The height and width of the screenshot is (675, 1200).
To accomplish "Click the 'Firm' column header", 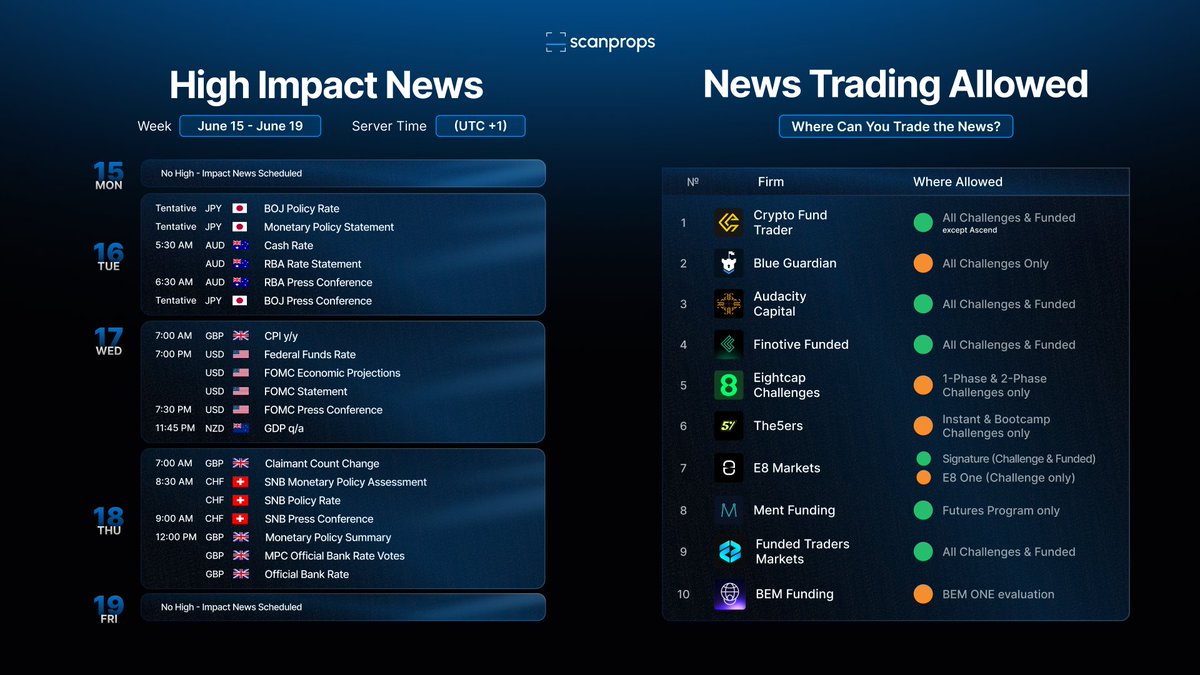I will click(x=771, y=182).
